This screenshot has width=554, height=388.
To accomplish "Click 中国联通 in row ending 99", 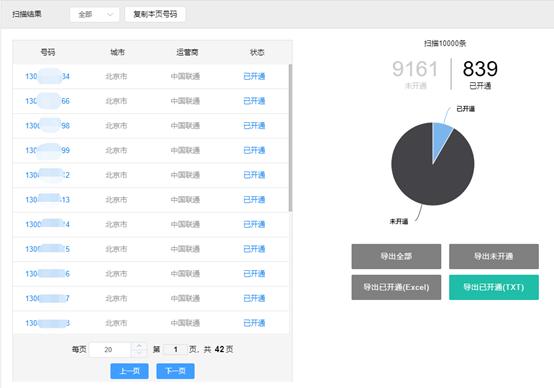I will (185, 150).
